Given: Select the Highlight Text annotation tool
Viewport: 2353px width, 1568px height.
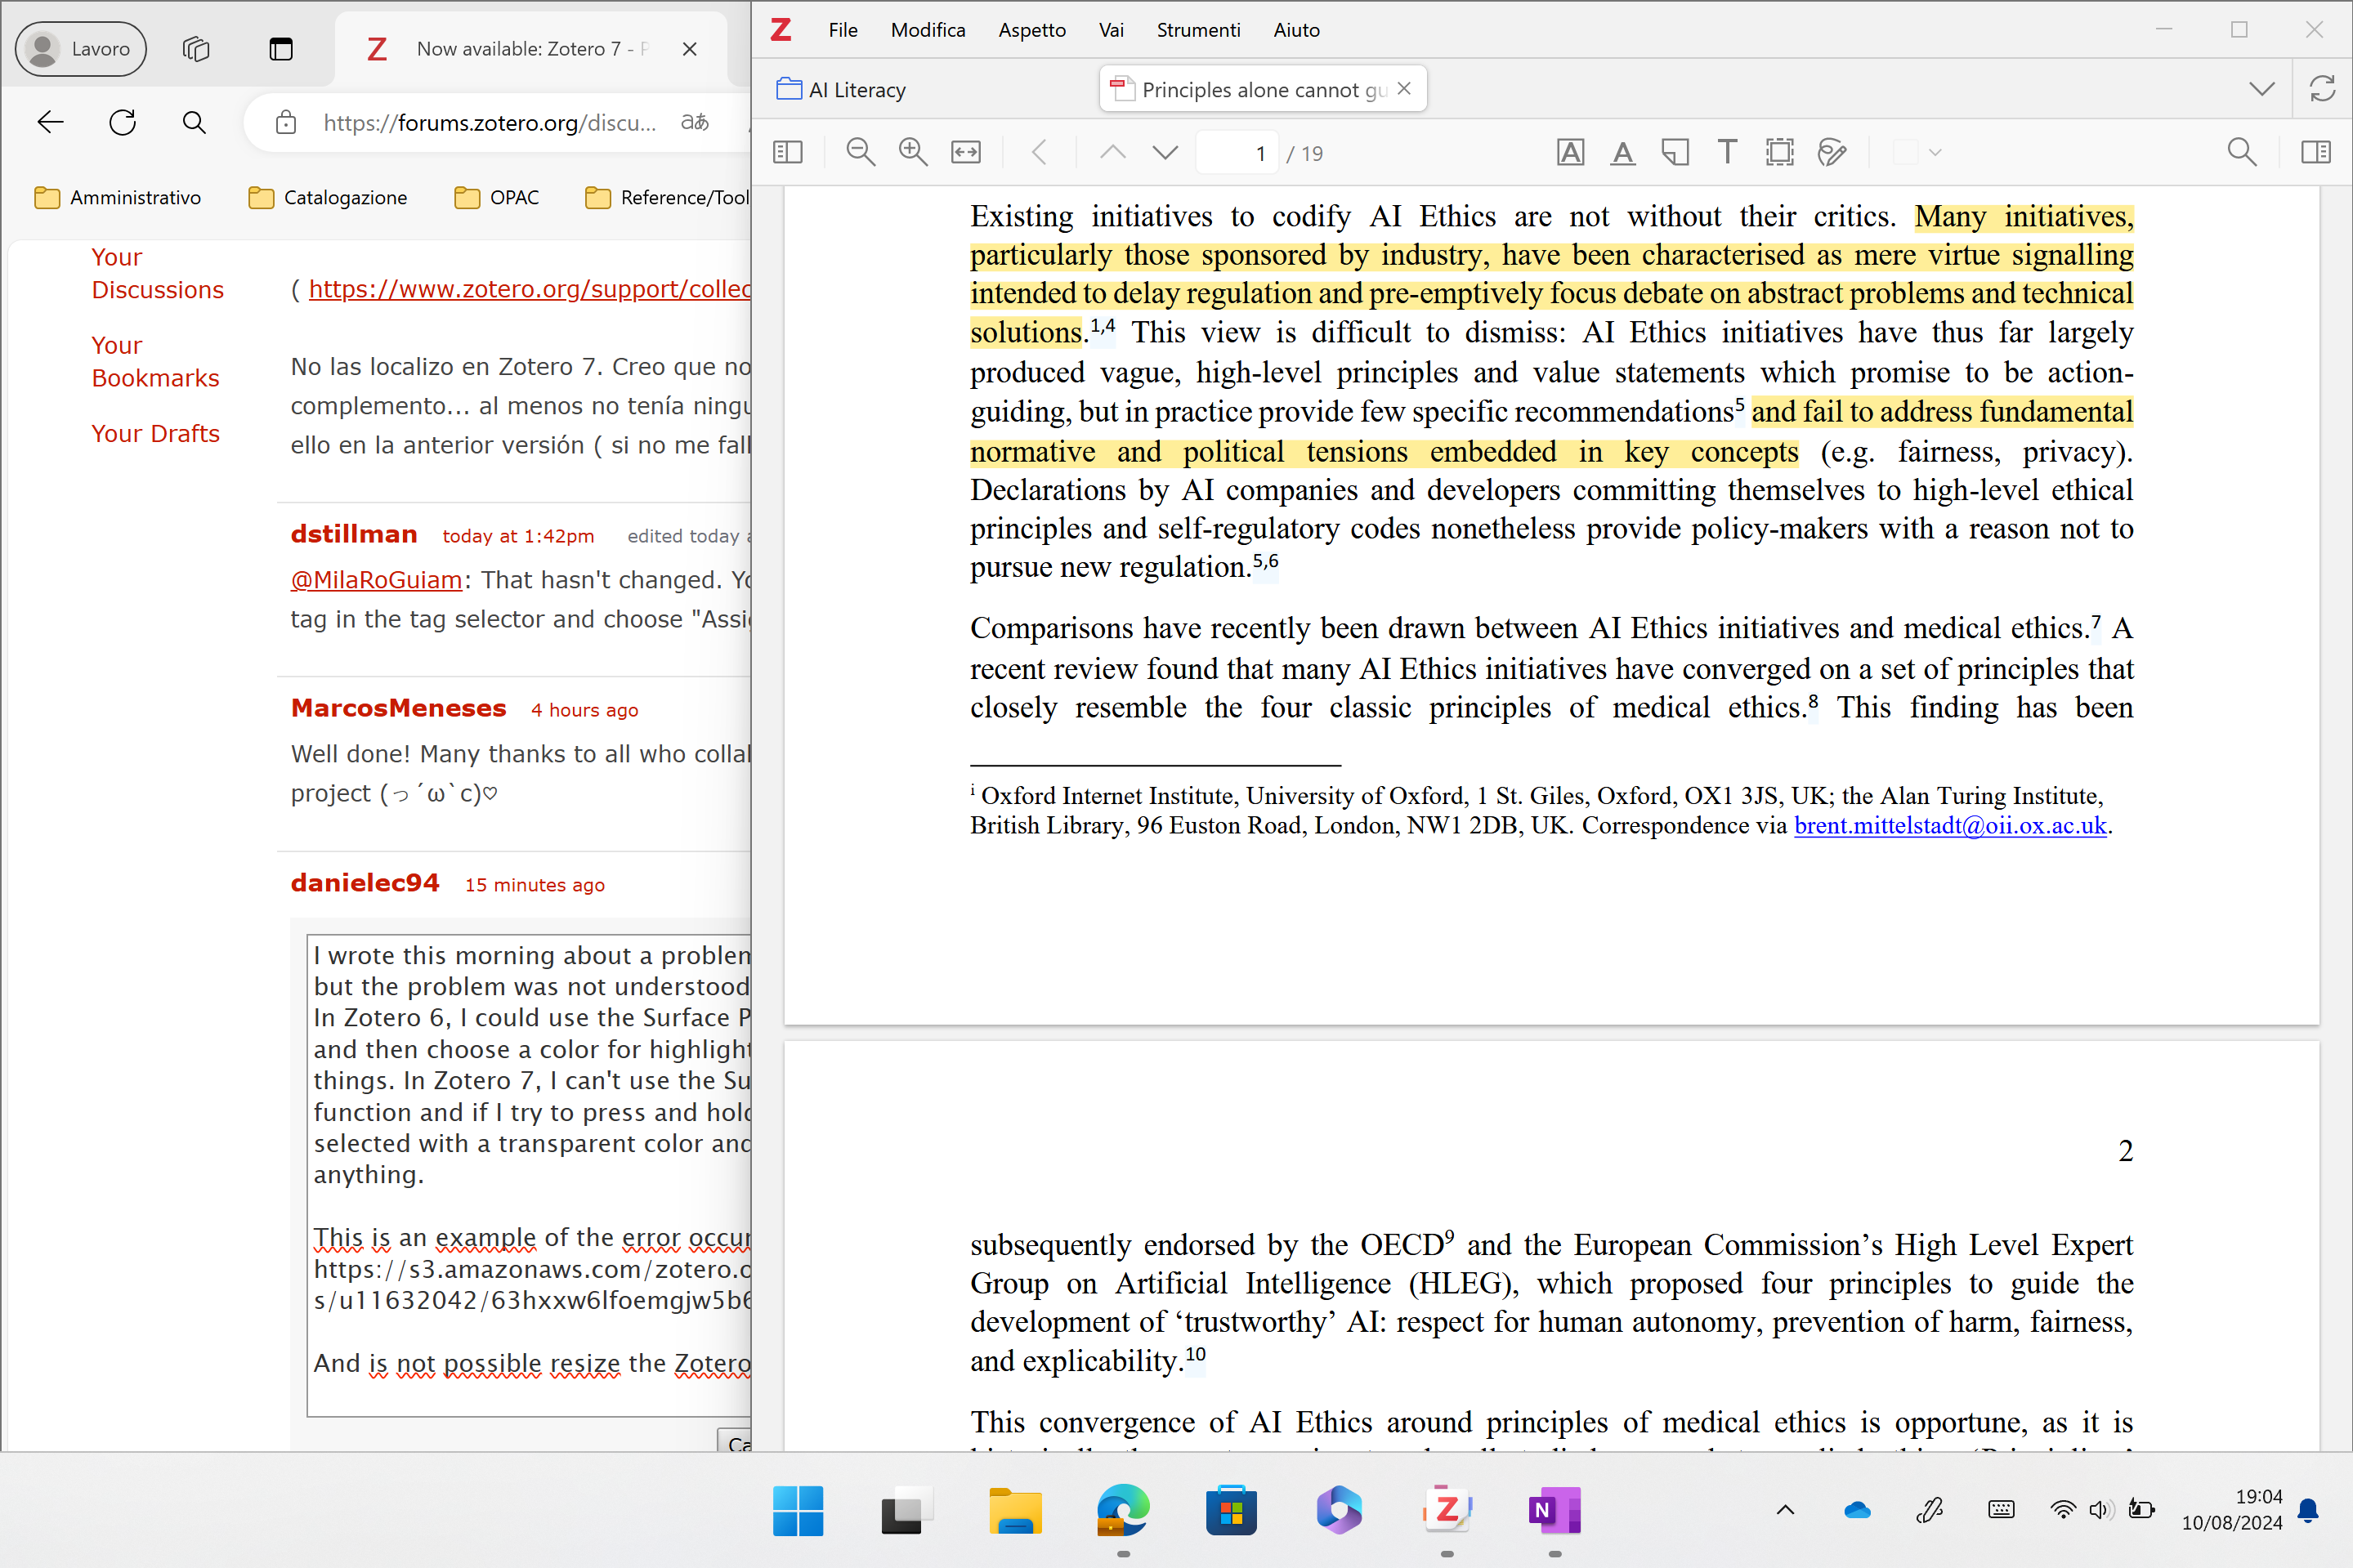Looking at the screenshot, I should (1570, 153).
